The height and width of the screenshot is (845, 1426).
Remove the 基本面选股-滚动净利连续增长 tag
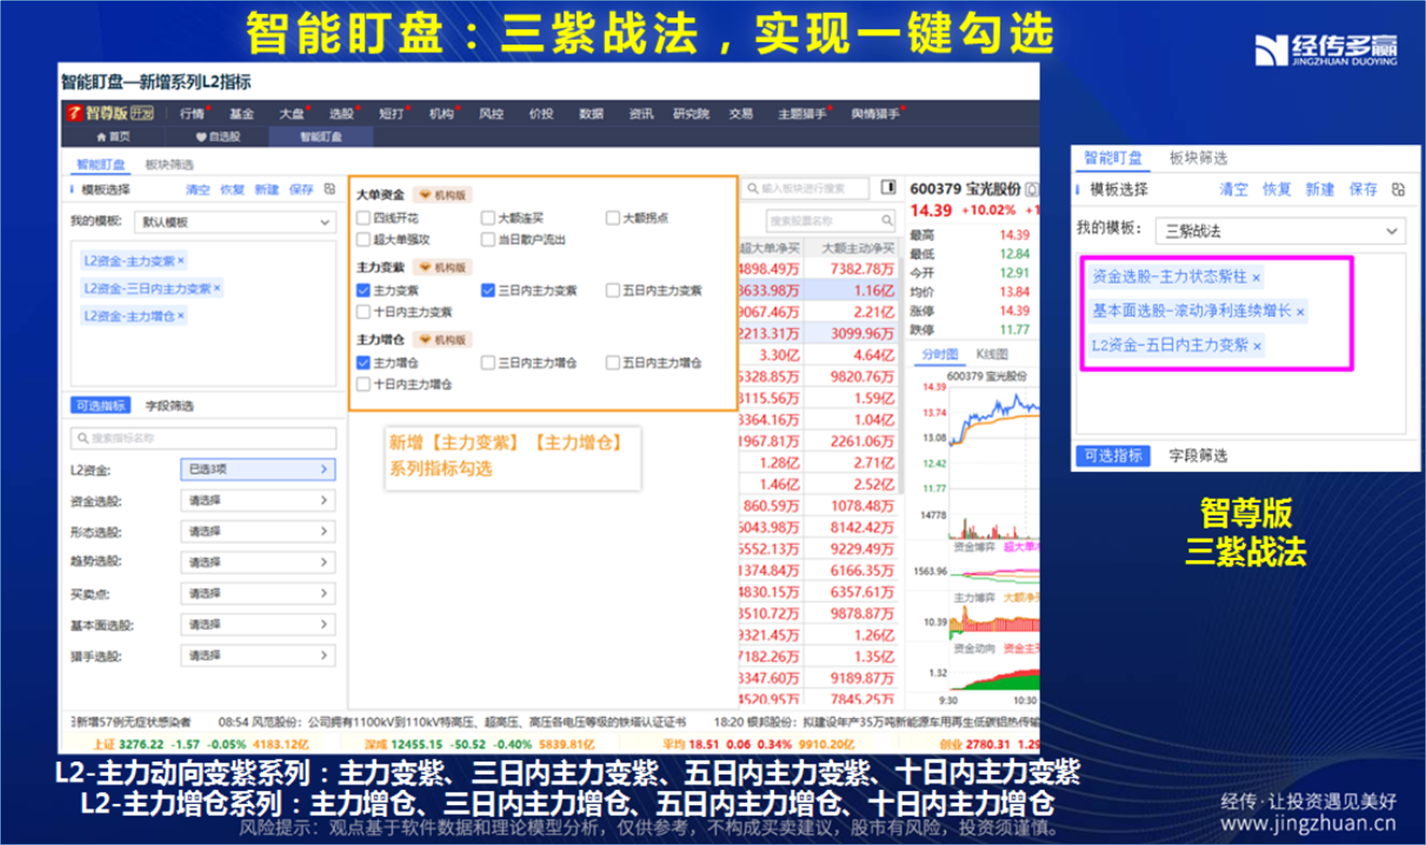pyautogui.click(x=1300, y=312)
